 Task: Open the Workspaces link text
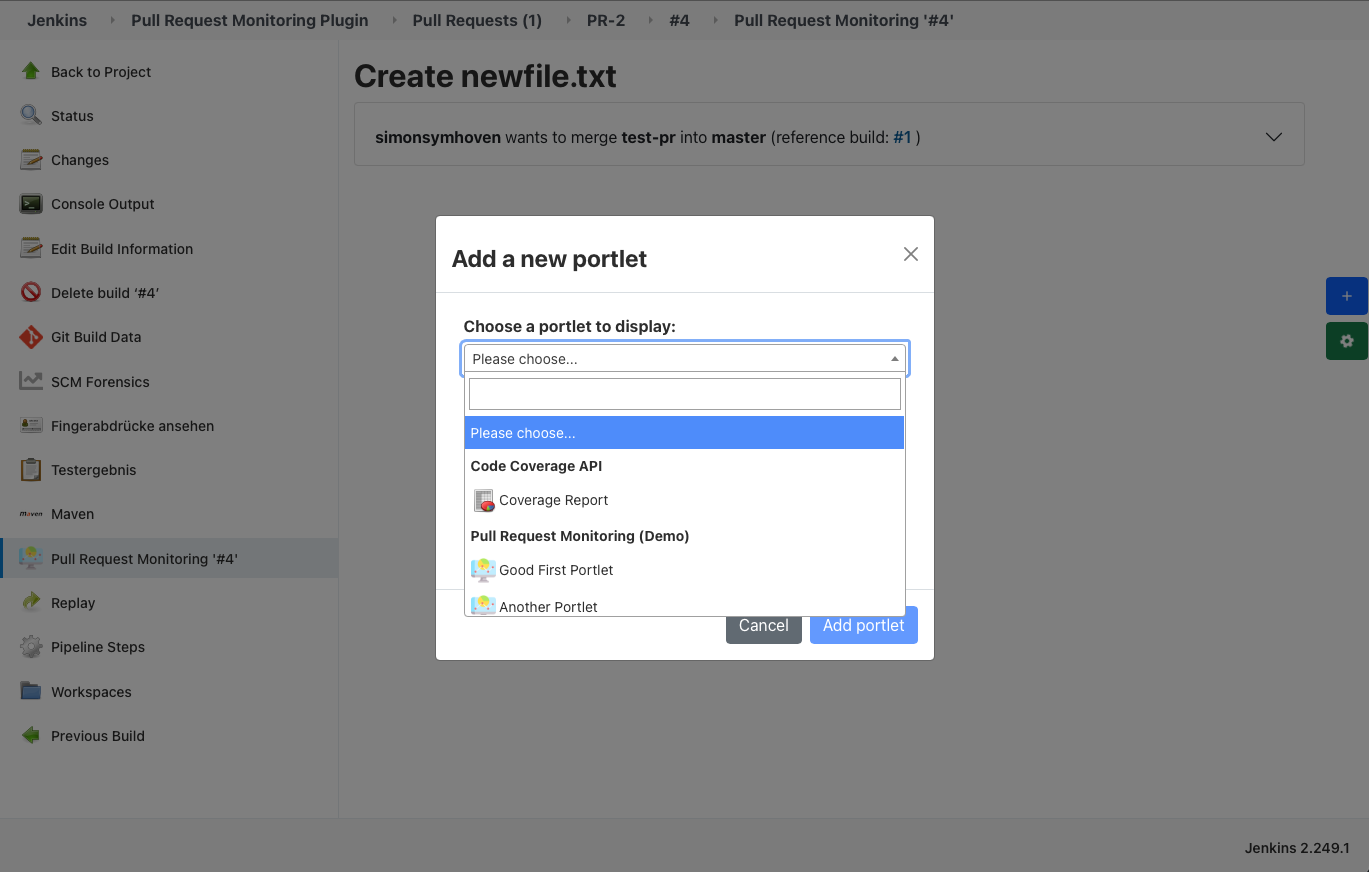click(91, 692)
